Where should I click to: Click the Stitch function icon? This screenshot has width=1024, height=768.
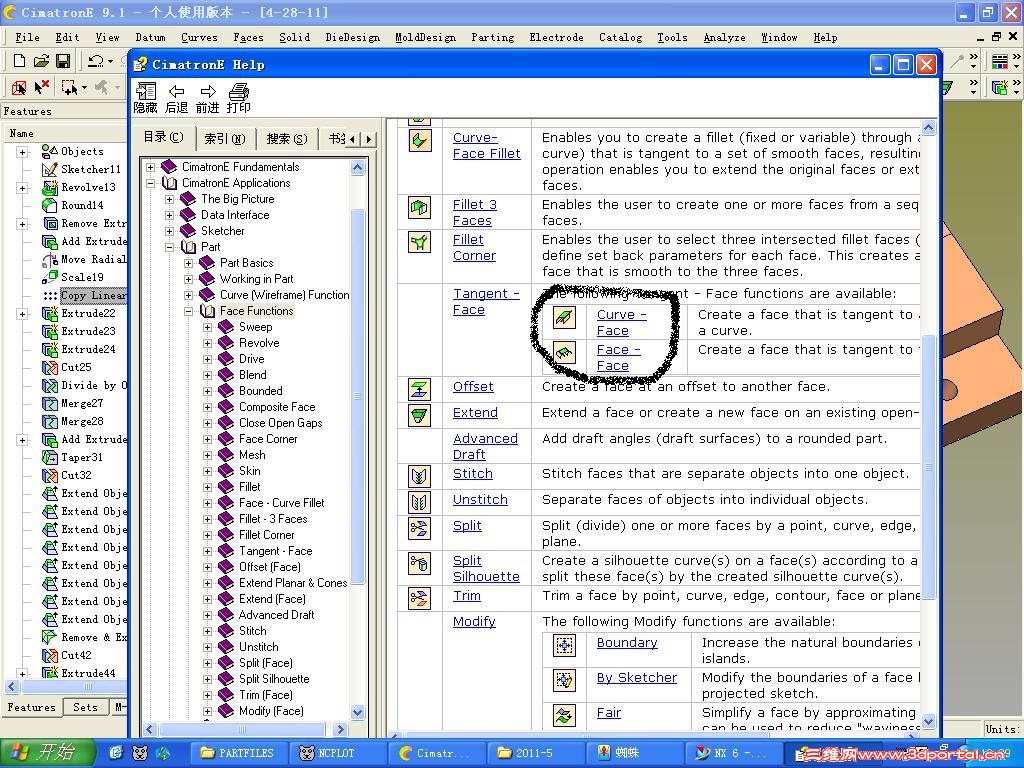(419, 476)
